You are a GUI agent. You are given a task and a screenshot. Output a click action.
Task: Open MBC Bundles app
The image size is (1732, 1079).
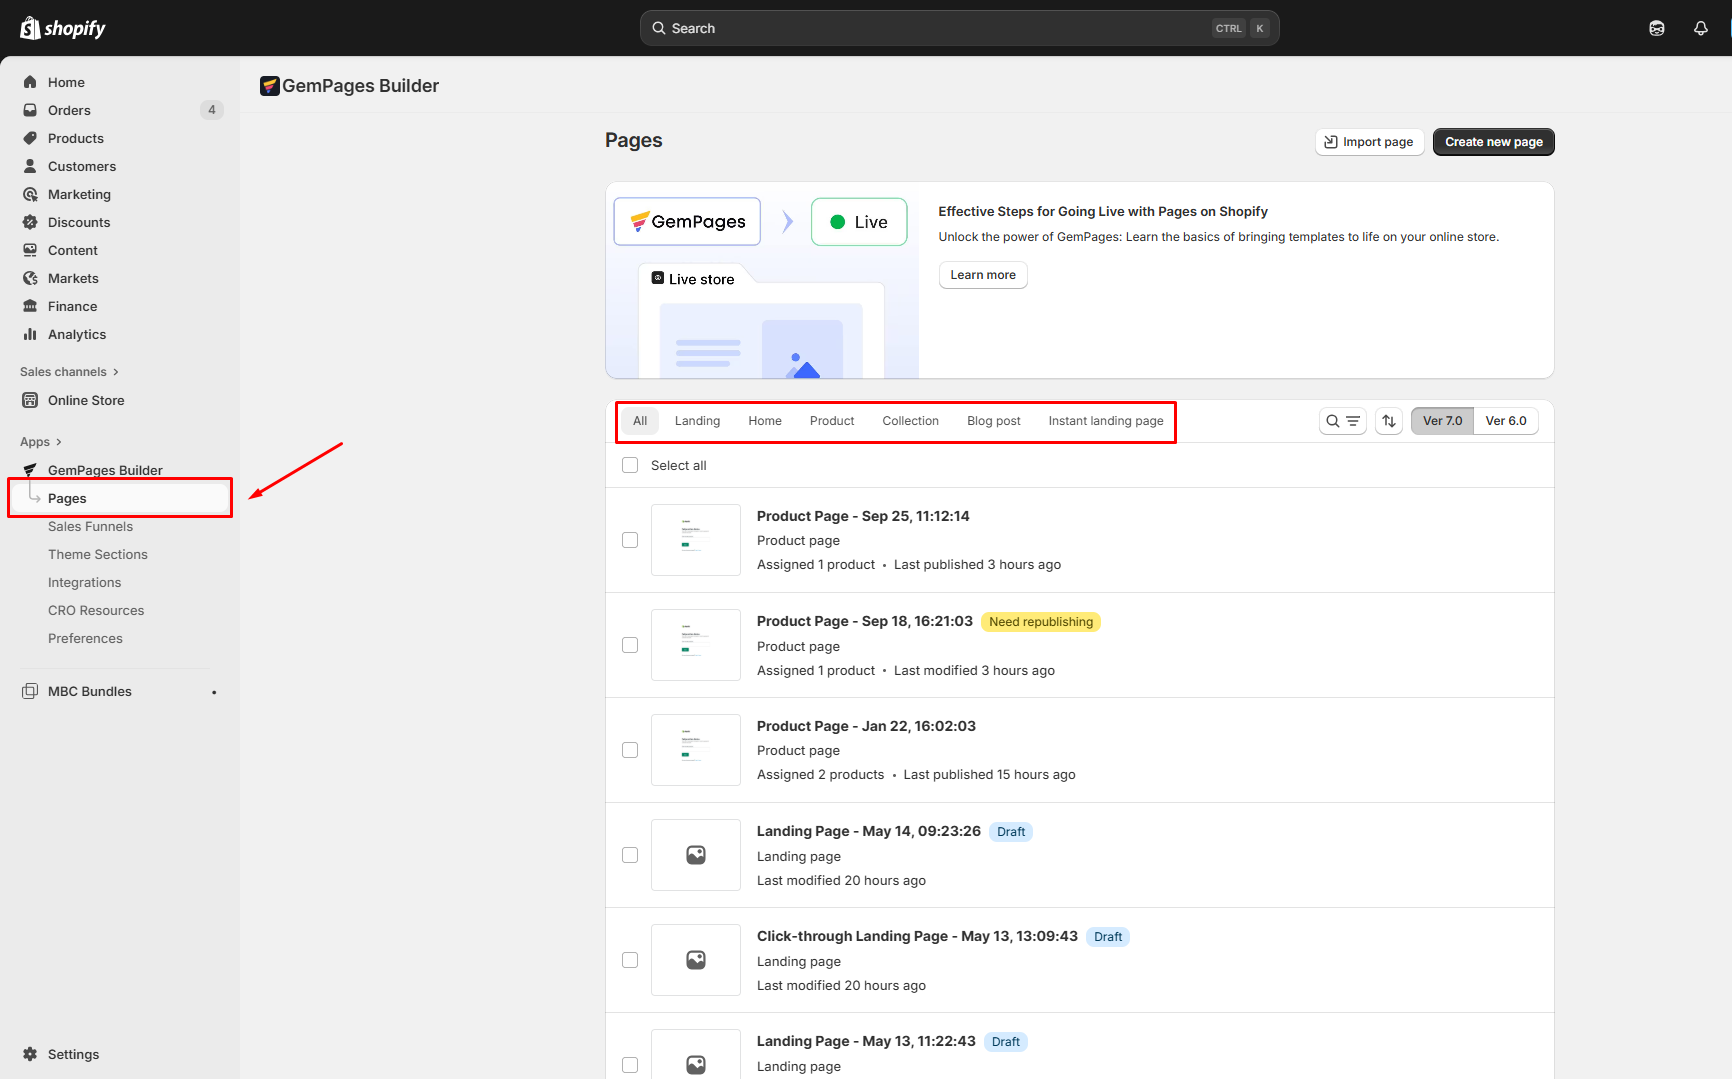89,691
